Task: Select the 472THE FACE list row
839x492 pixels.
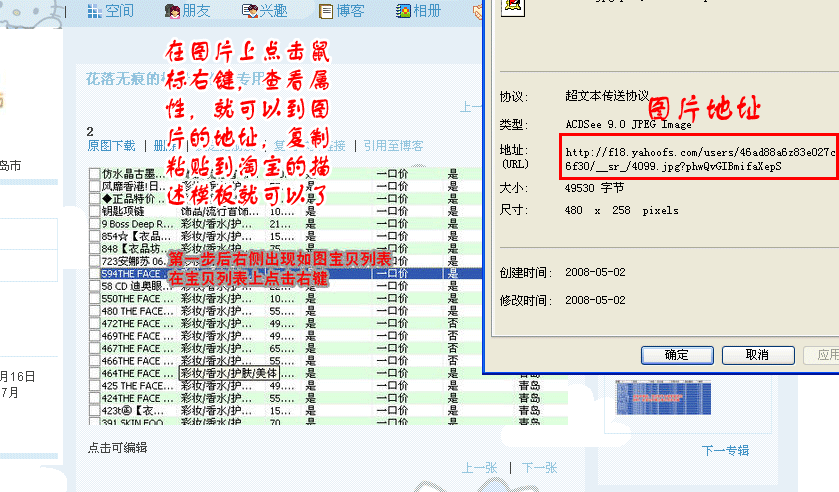Action: 286,323
